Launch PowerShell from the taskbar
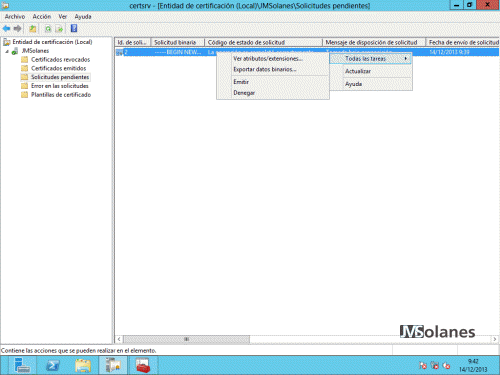Image resolution: width=500 pixels, height=375 pixels. click(x=53, y=365)
